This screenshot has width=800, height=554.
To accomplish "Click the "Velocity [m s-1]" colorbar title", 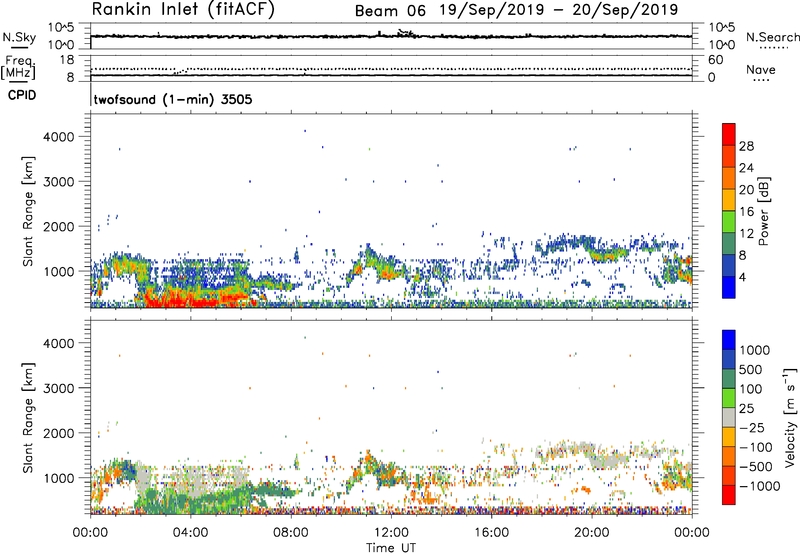I will click(x=790, y=417).
